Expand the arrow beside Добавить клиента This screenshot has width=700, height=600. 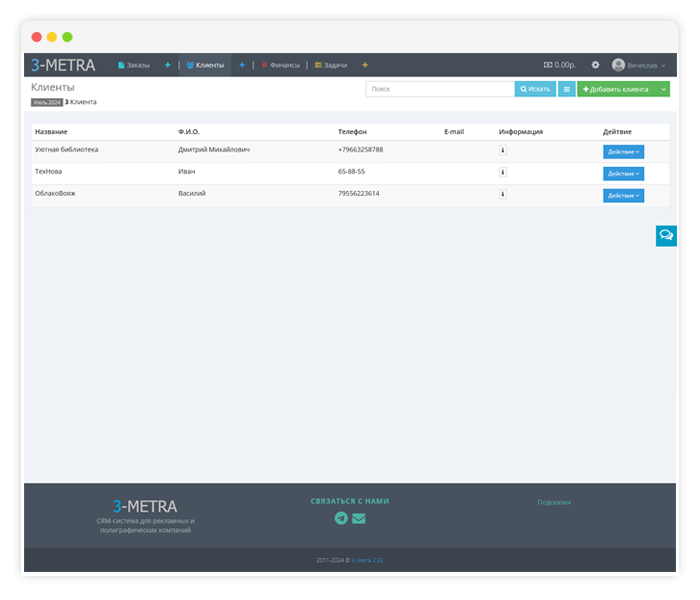tap(664, 89)
